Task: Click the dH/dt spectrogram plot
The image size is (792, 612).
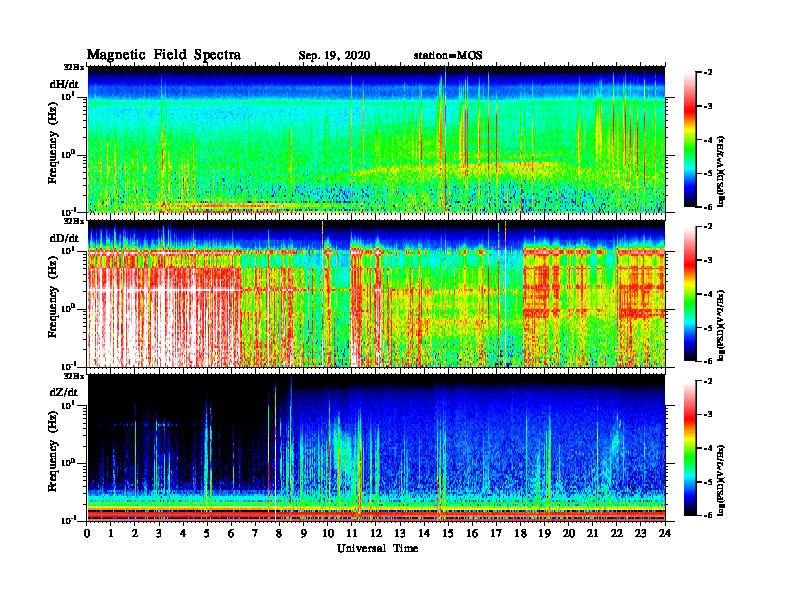Action: point(376,139)
